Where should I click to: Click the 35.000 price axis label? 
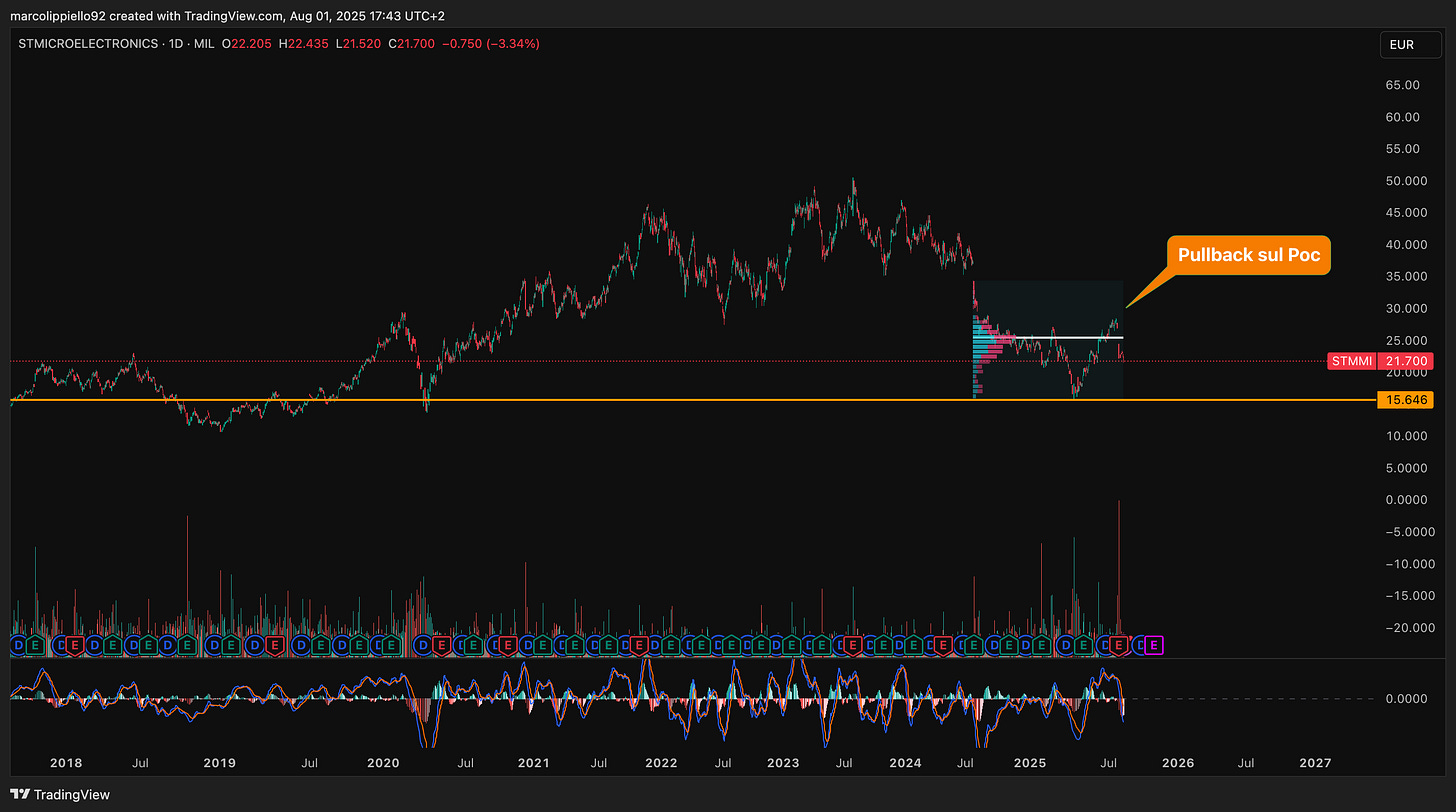[1405, 277]
